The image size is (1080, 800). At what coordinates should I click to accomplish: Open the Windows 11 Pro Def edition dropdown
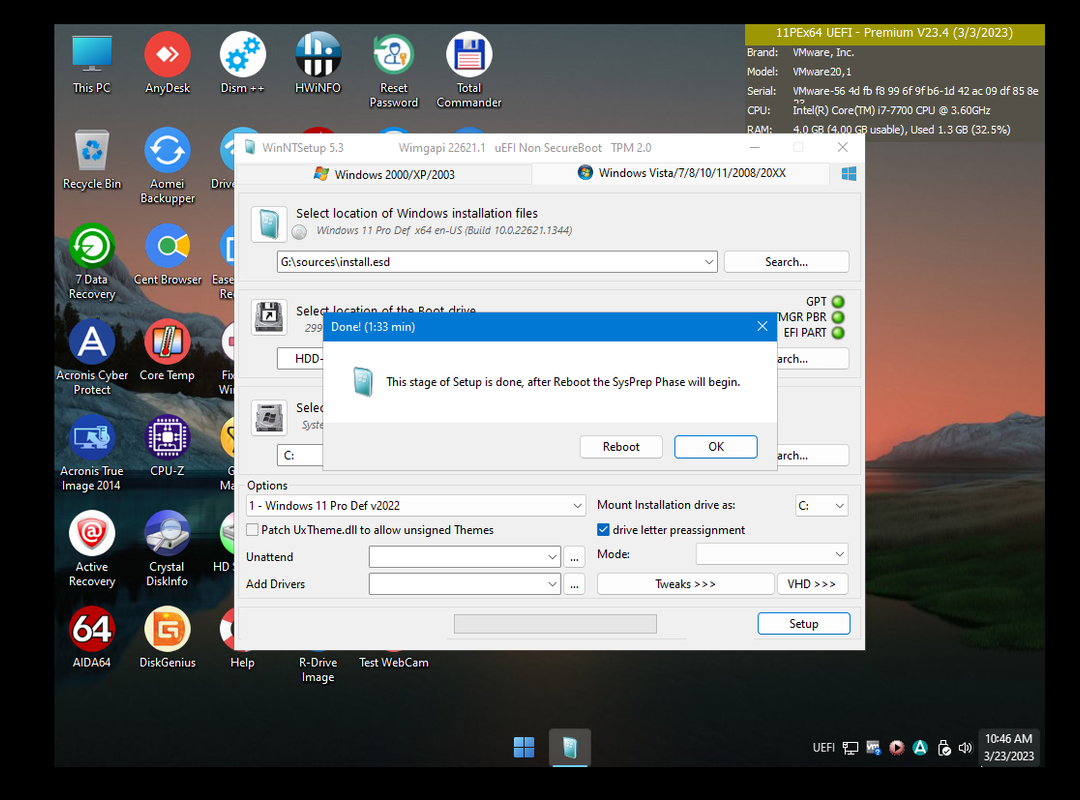pyautogui.click(x=577, y=506)
